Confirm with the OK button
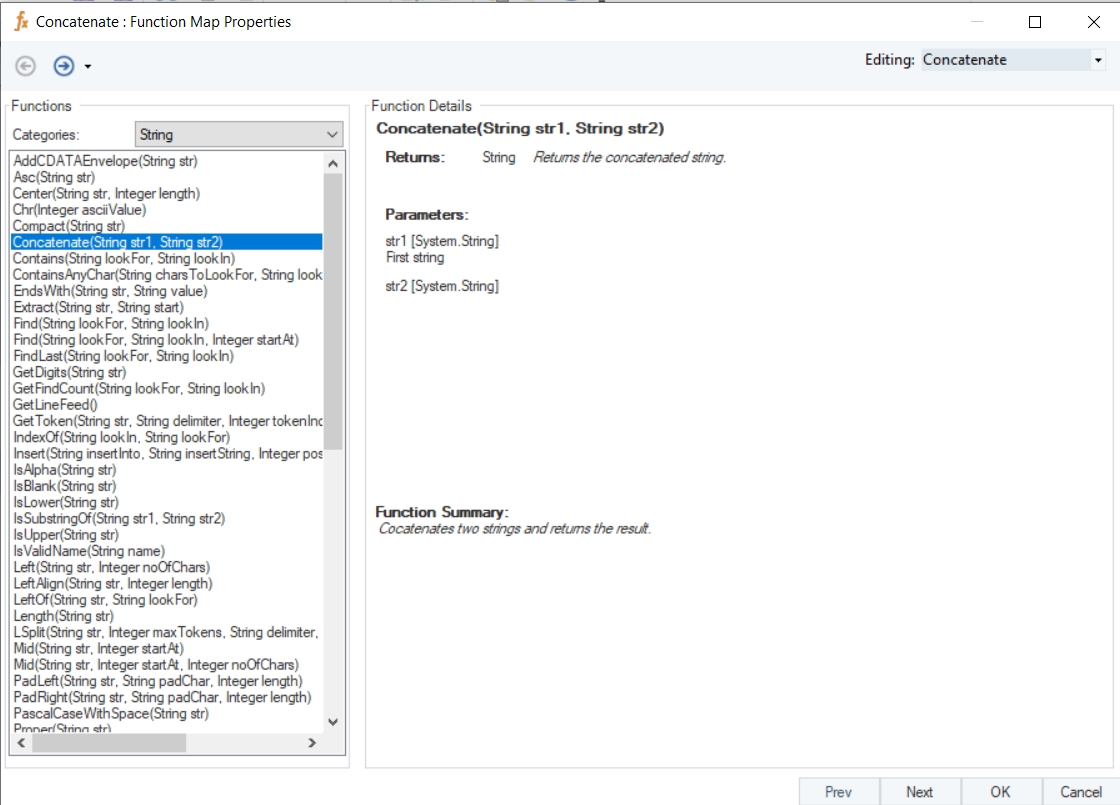Image resolution: width=1120 pixels, height=805 pixels. (1000, 791)
